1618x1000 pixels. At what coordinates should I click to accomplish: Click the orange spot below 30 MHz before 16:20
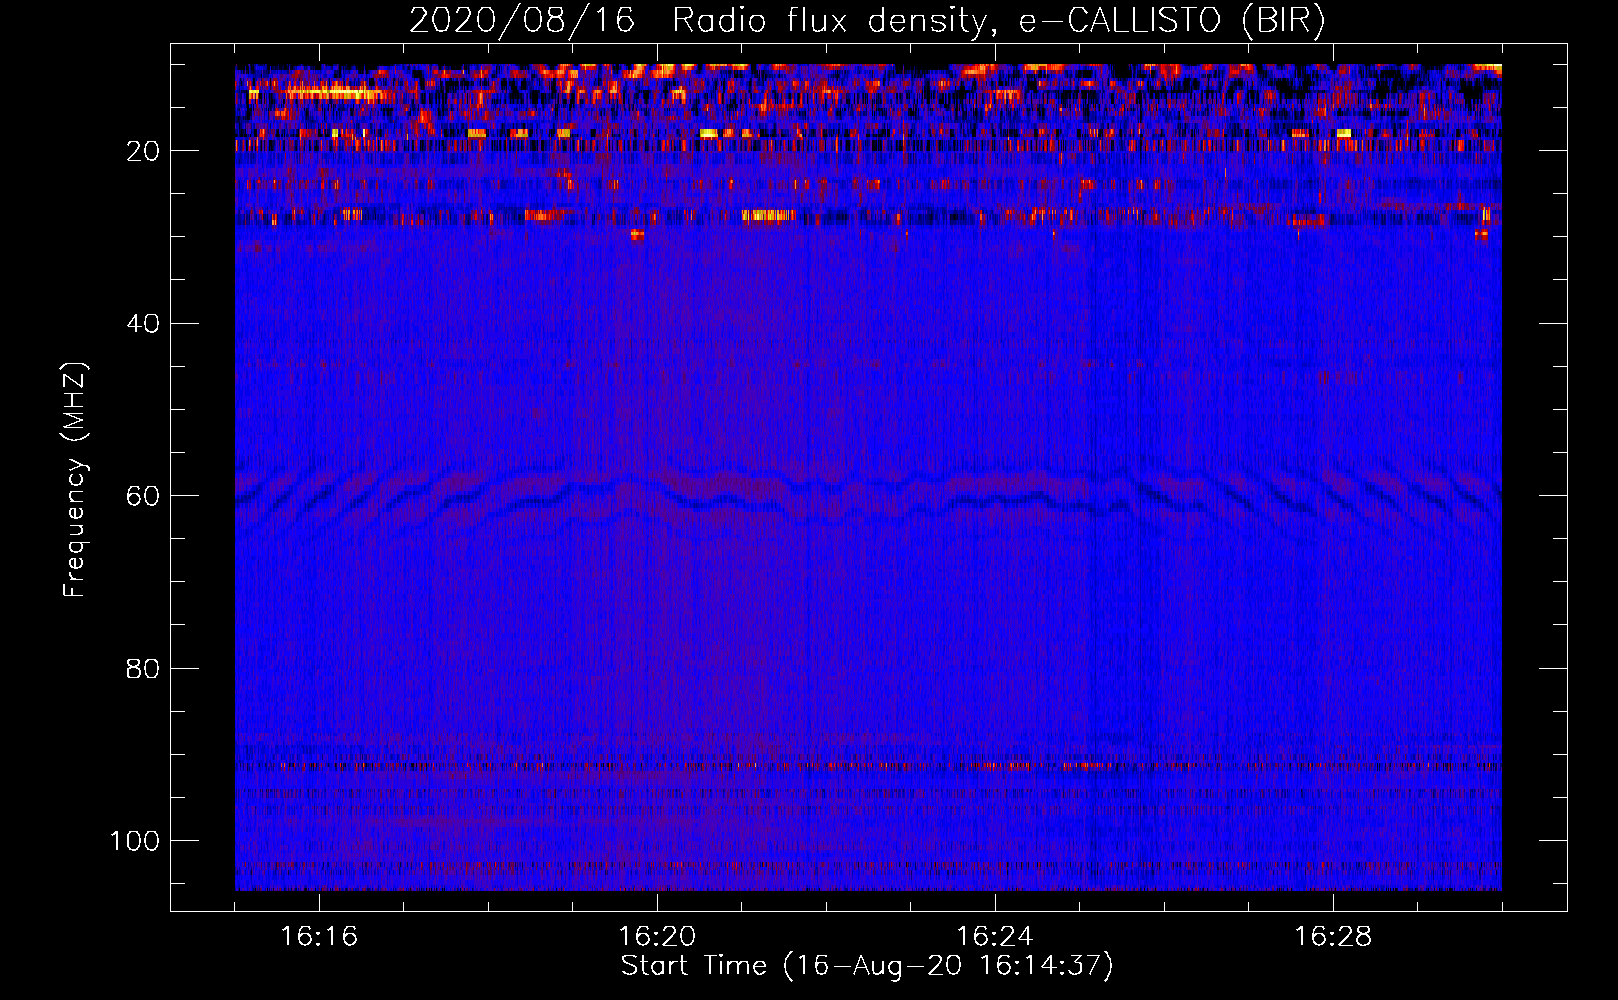point(637,235)
